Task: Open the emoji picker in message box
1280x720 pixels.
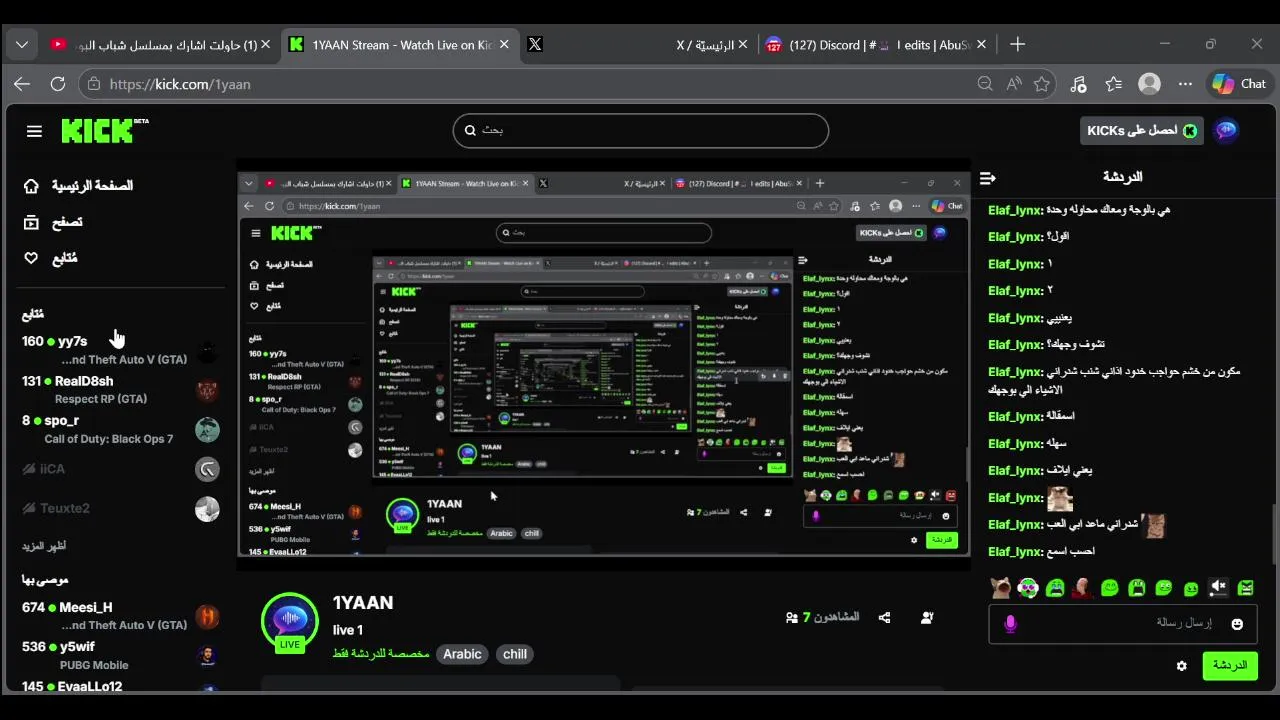Action: [x=1237, y=624]
